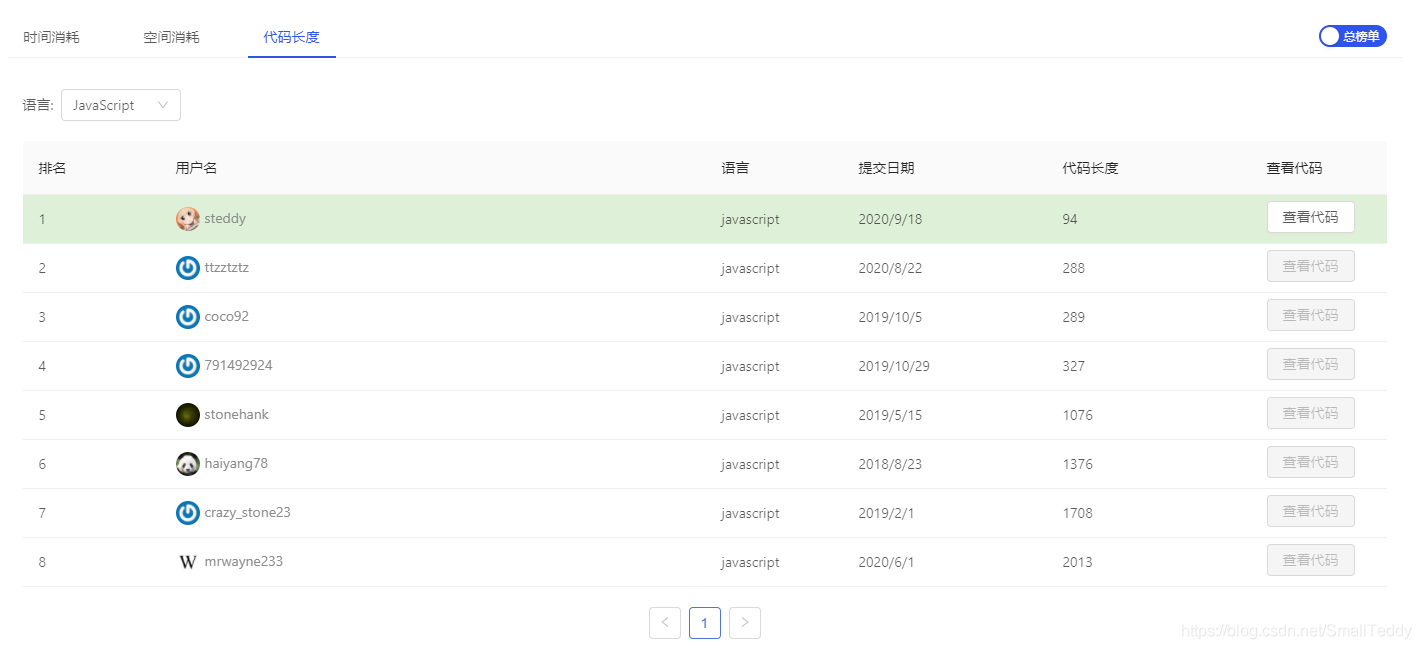Open ttzztztz's user profile link
Image resolution: width=1421 pixels, height=649 pixels.
coord(227,267)
